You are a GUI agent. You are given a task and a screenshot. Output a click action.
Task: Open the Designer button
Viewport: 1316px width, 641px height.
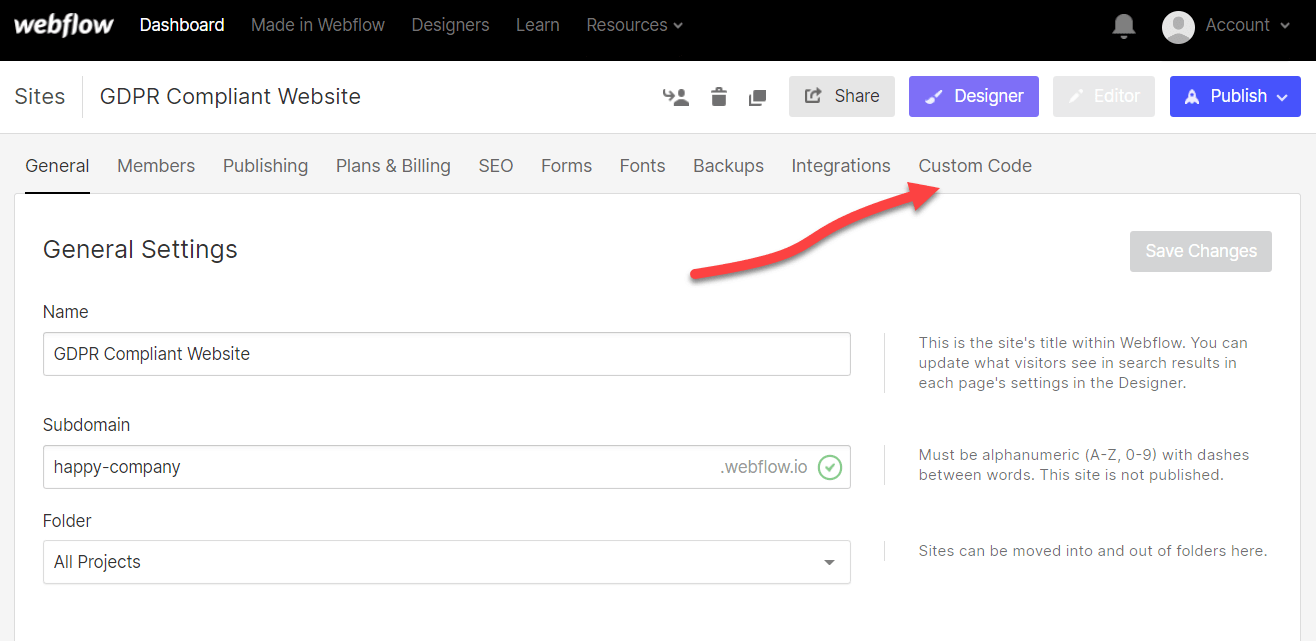[x=974, y=96]
